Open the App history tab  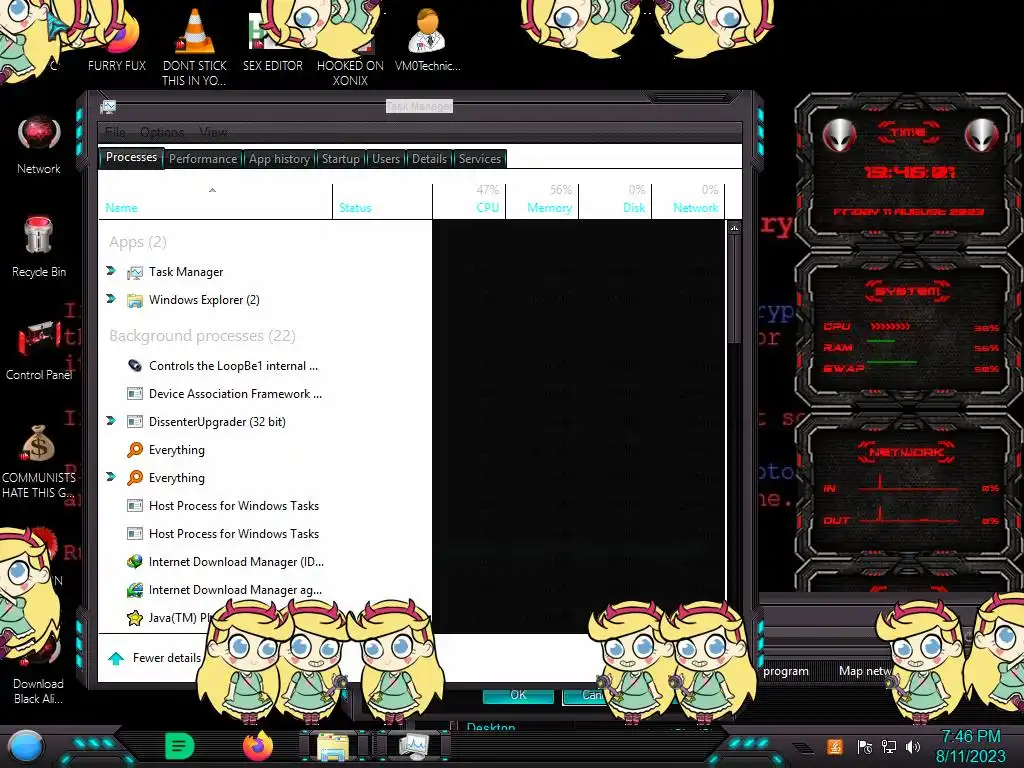click(280, 159)
